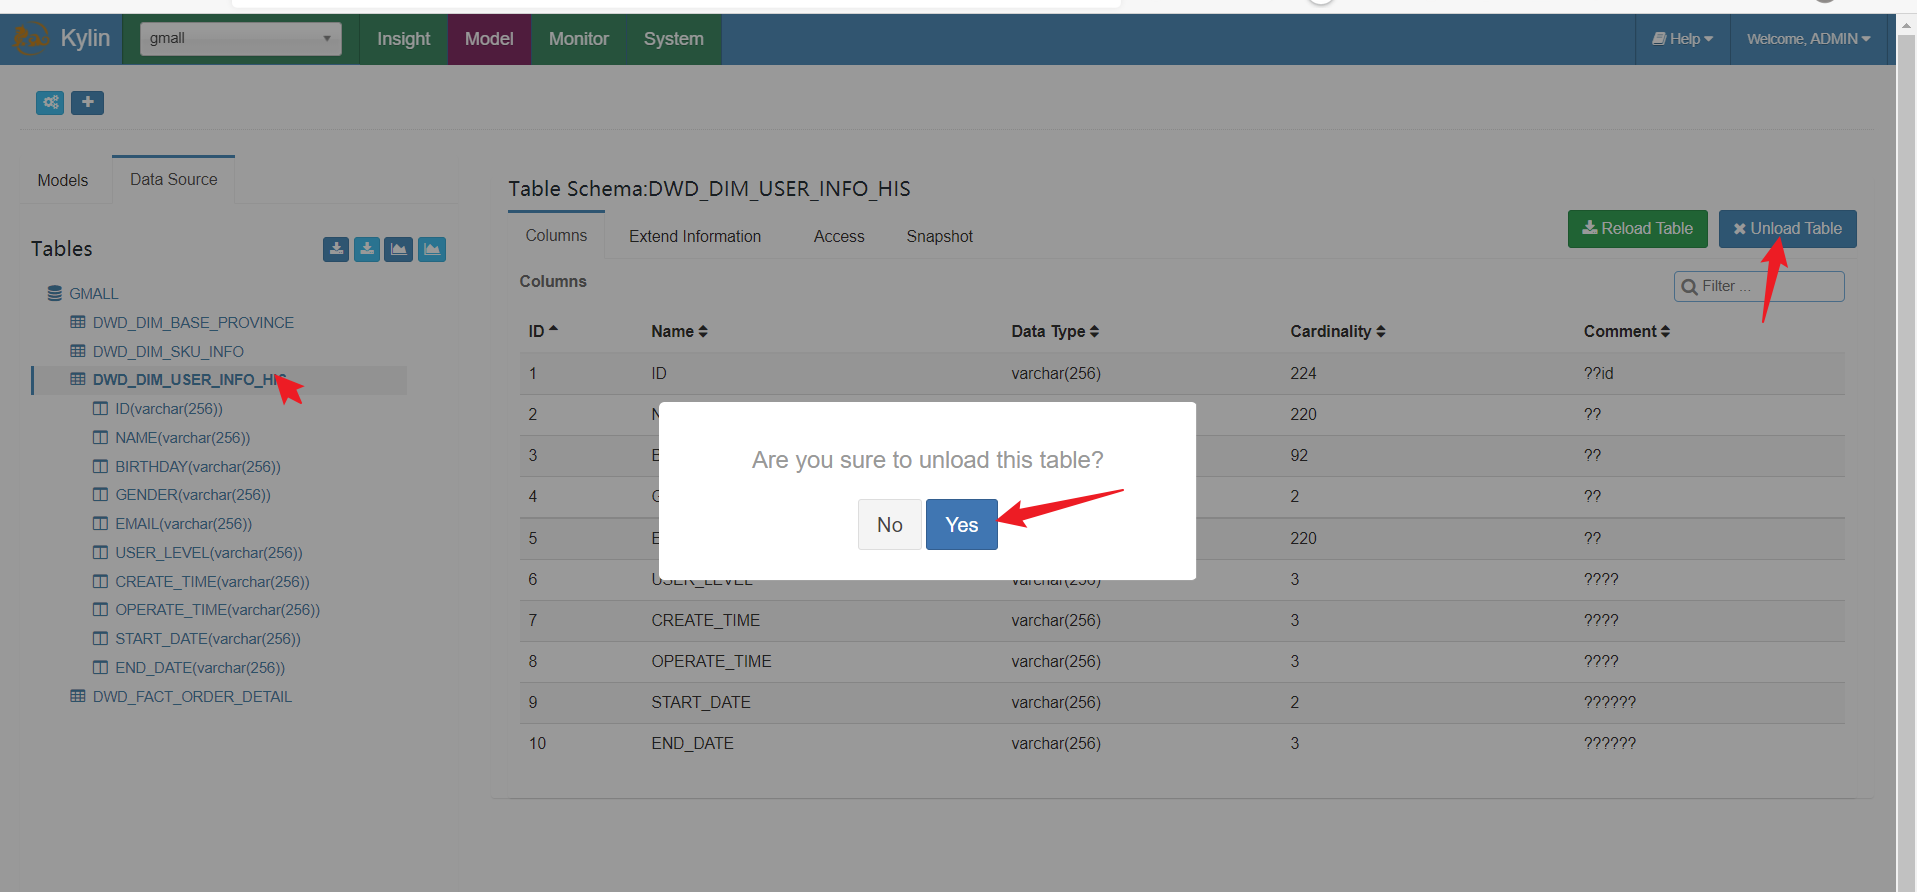The height and width of the screenshot is (892, 1917).
Task: Click column icon beside START_DATE(varchar(256))
Action: (x=100, y=638)
